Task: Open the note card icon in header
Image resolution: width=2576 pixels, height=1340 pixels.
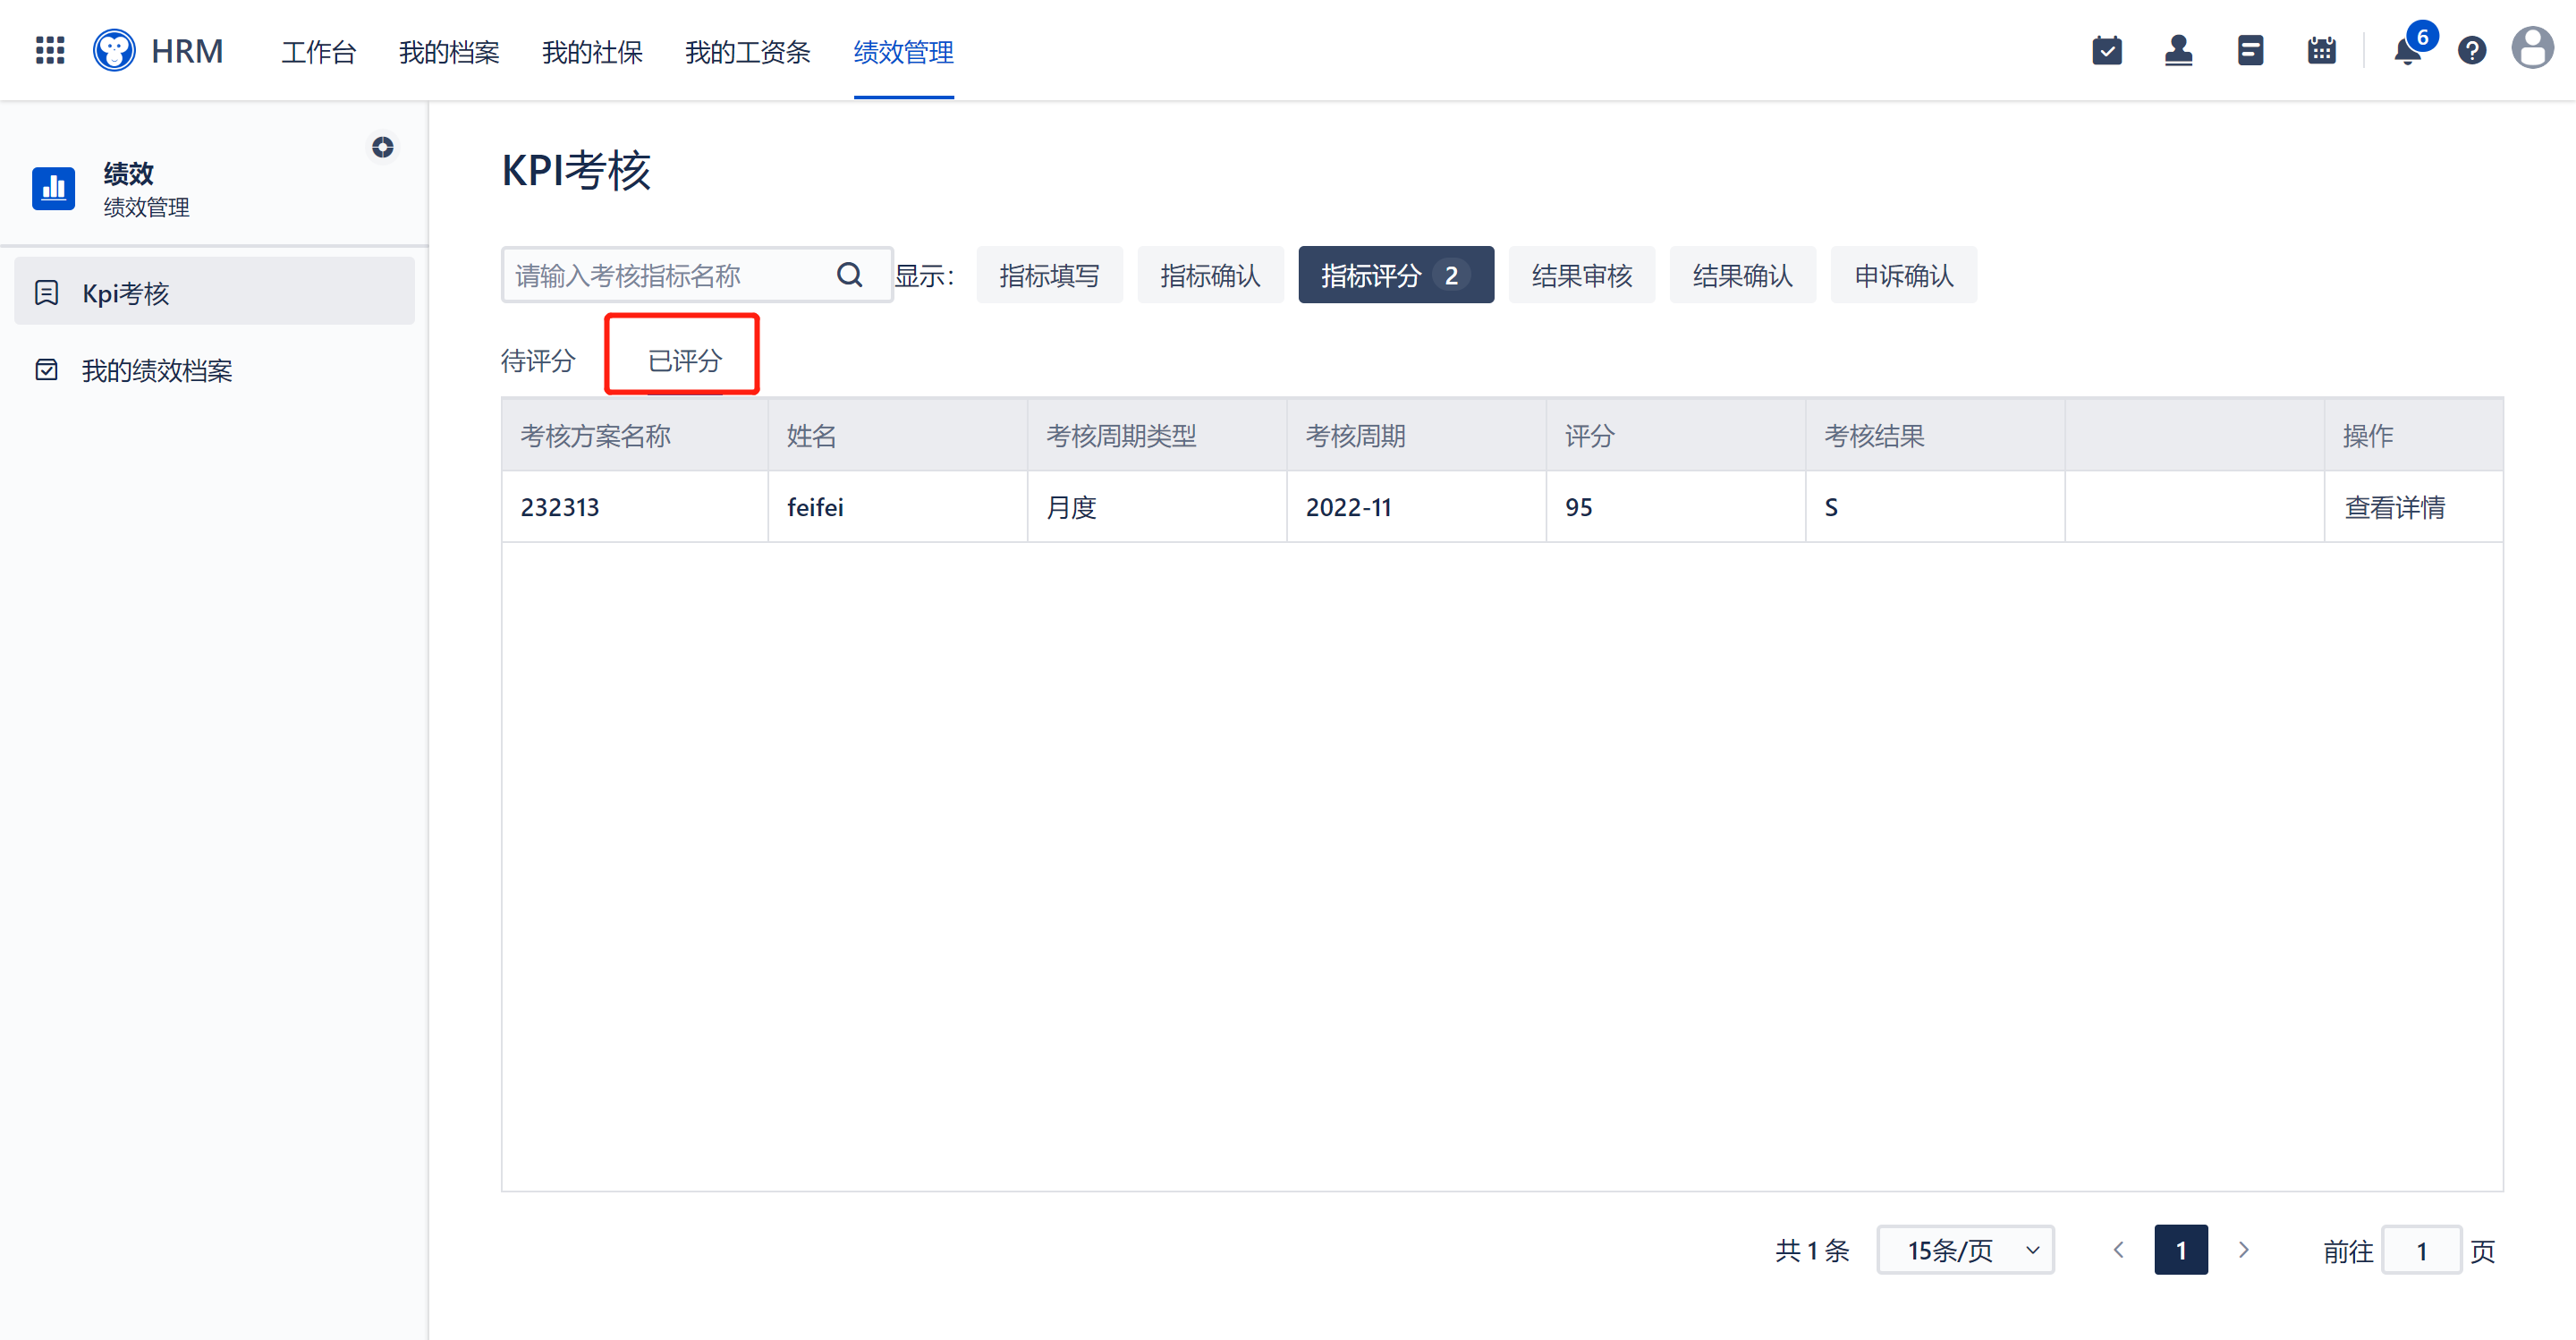Action: tap(2250, 50)
